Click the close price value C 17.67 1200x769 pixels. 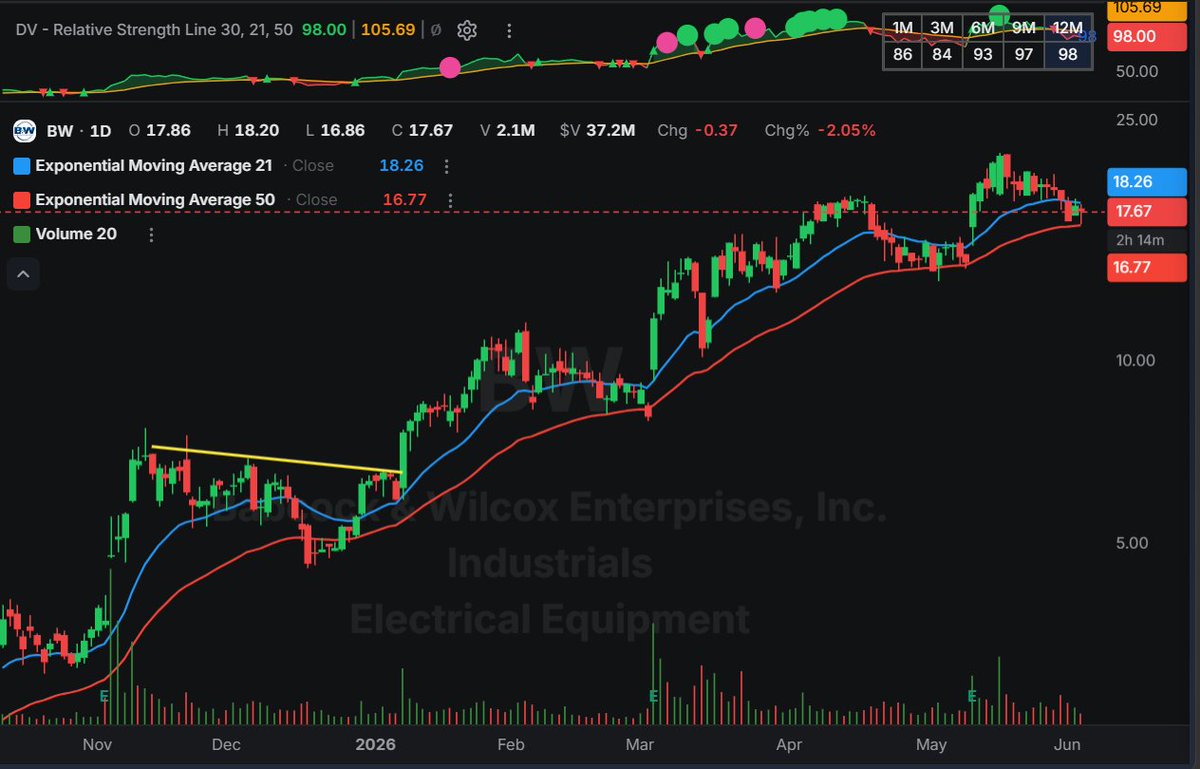click(x=423, y=131)
